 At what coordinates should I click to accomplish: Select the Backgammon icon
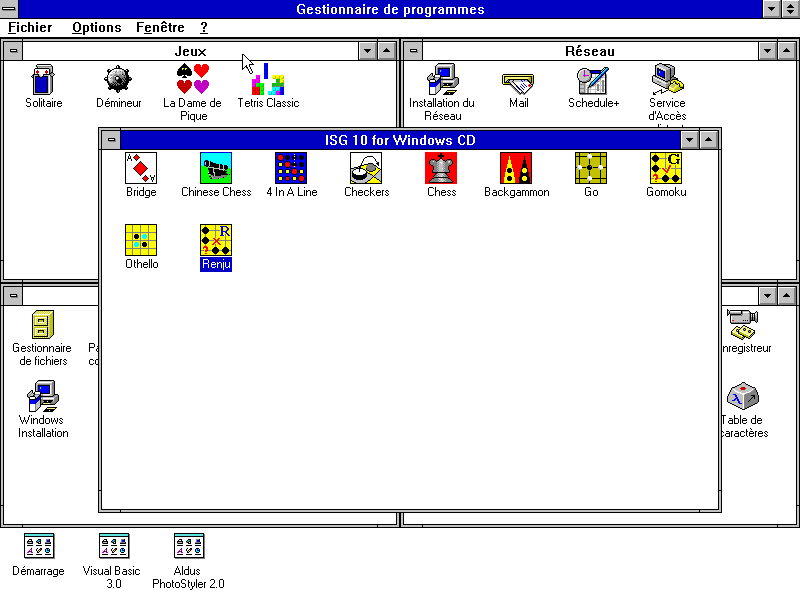click(x=516, y=168)
